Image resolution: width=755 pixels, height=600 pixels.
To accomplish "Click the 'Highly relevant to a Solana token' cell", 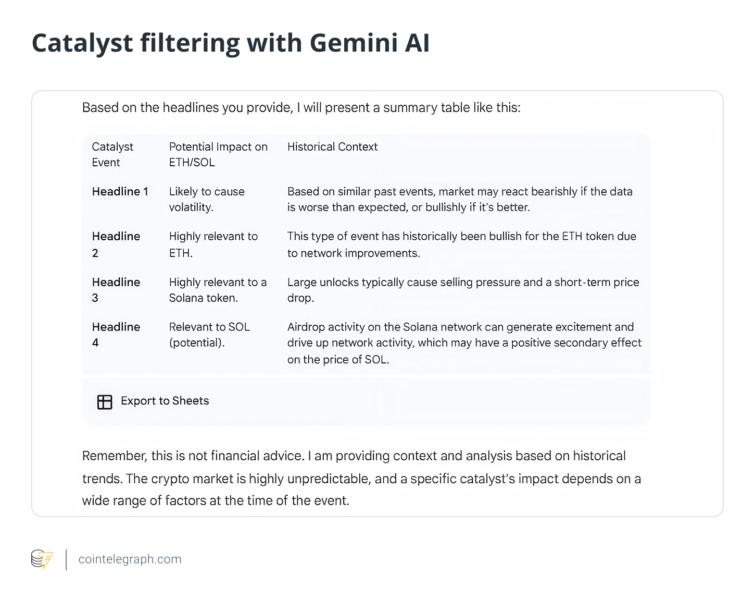I will [x=217, y=290].
